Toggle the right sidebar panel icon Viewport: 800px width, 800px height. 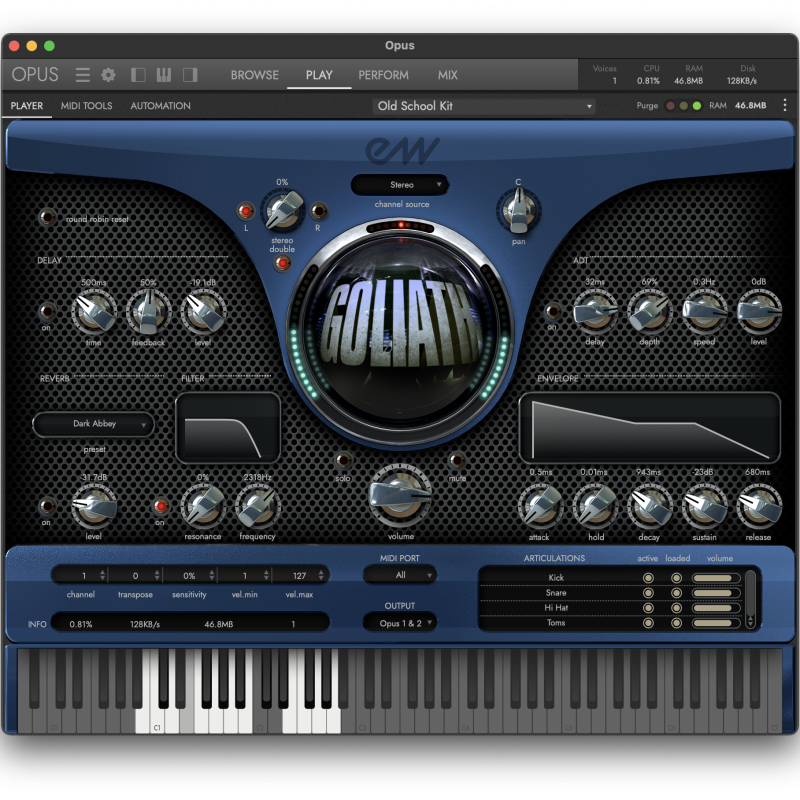click(190, 75)
